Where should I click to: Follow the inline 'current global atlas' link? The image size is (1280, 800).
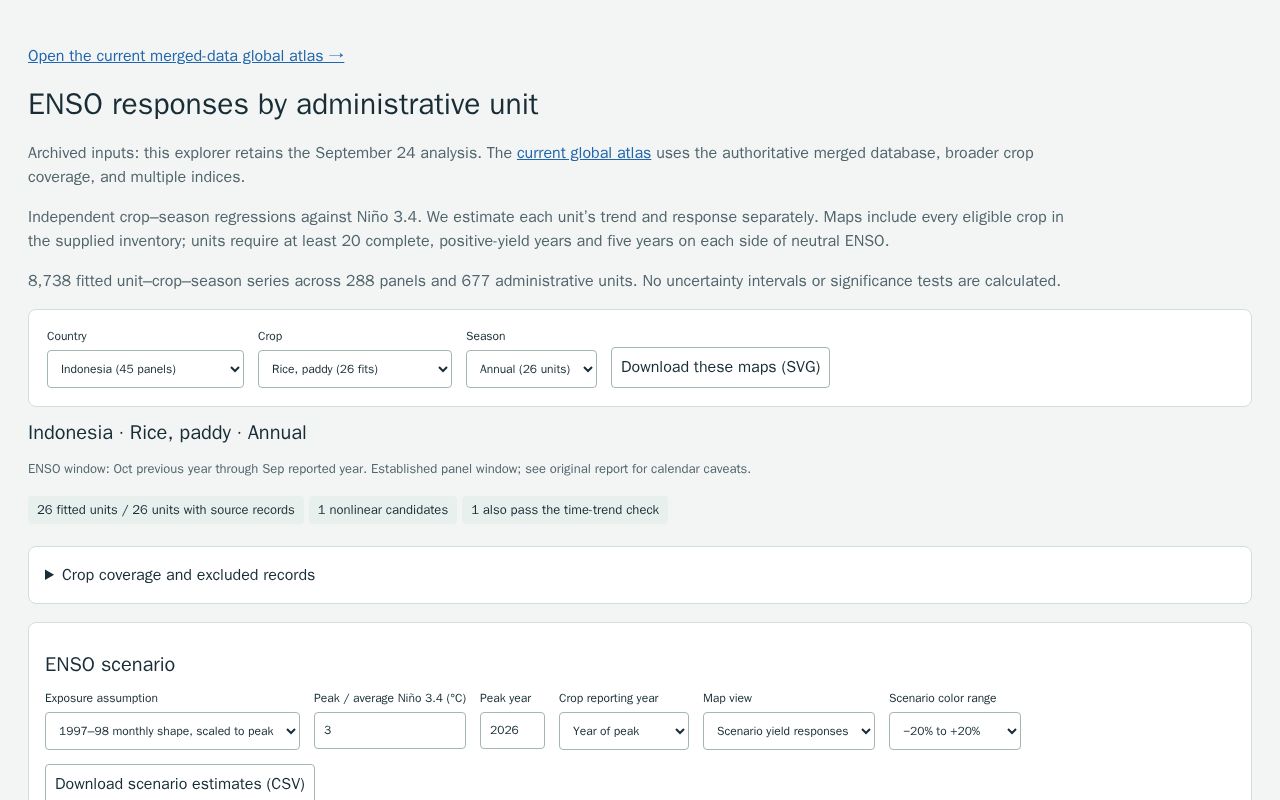click(x=584, y=153)
